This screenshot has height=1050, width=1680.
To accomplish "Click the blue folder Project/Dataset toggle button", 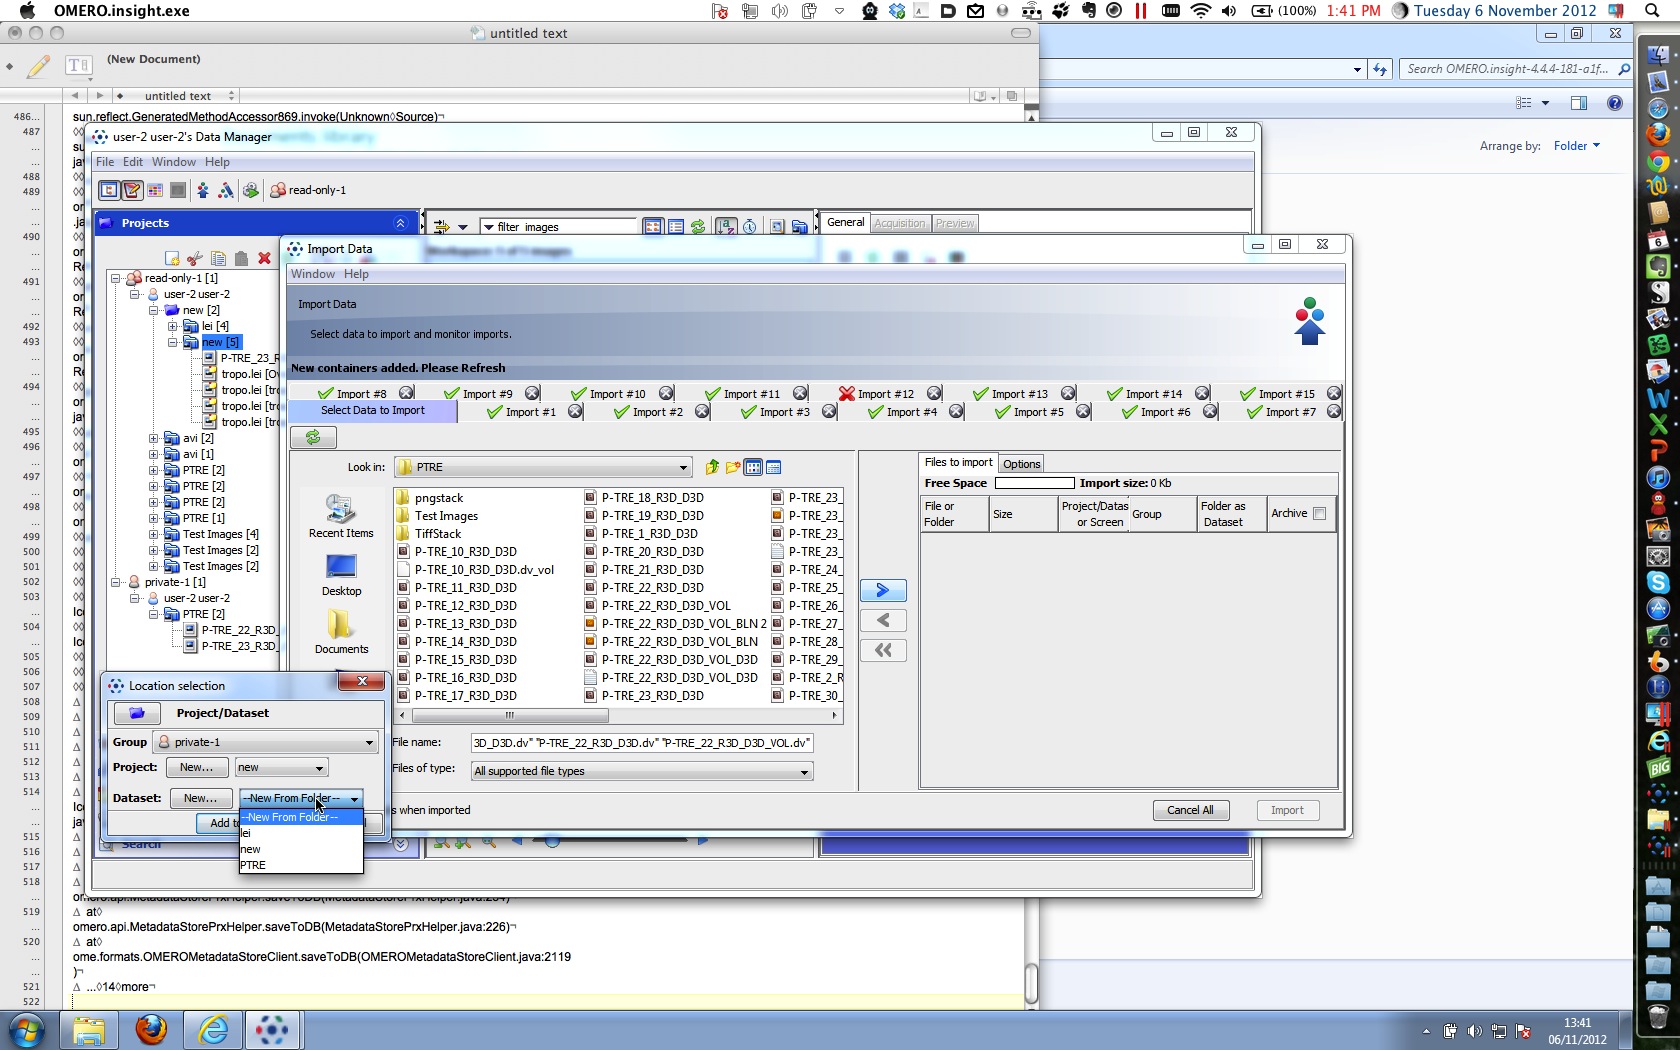I will tap(137, 713).
